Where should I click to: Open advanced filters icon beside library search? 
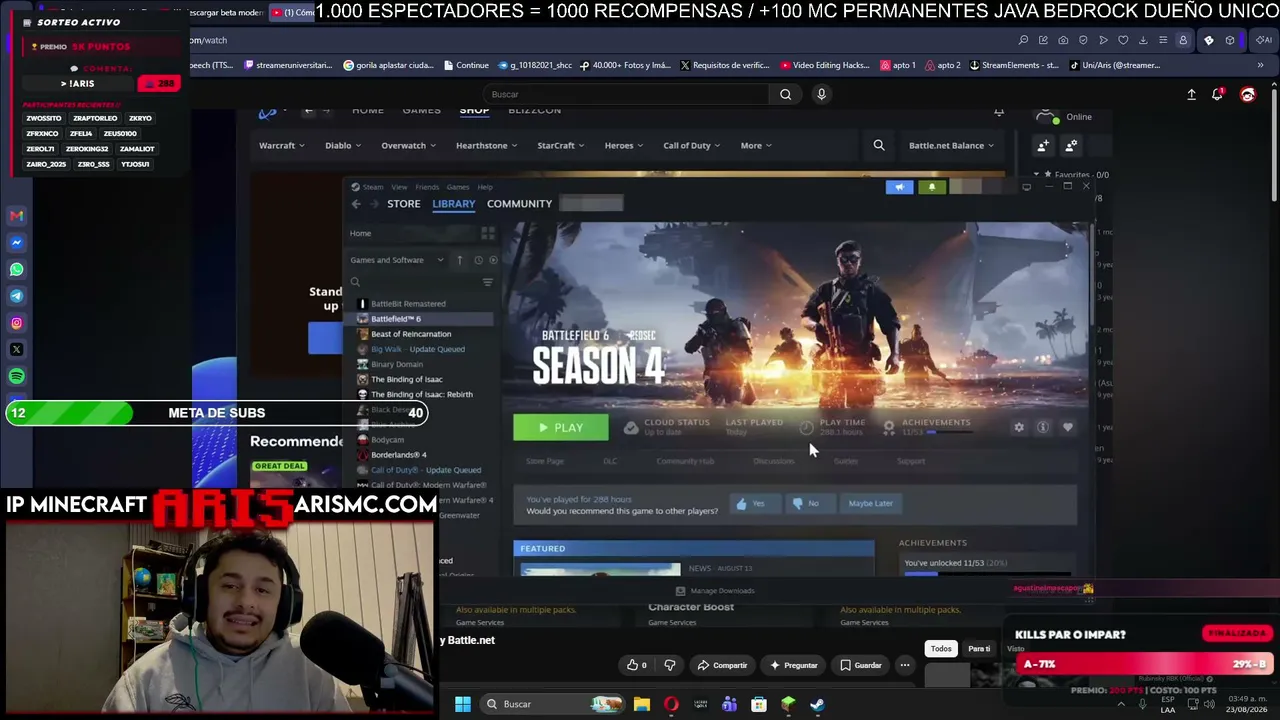coord(488,282)
